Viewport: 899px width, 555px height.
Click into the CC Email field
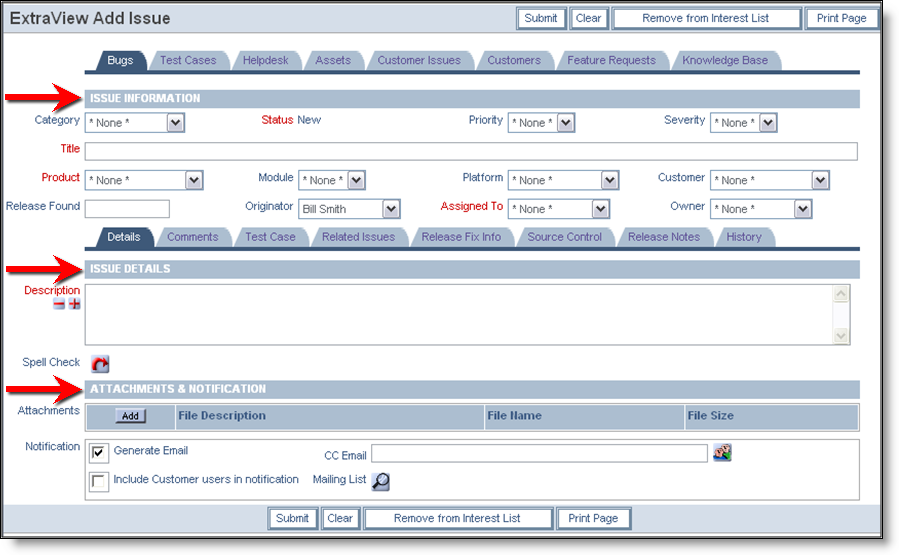pyautogui.click(x=540, y=454)
